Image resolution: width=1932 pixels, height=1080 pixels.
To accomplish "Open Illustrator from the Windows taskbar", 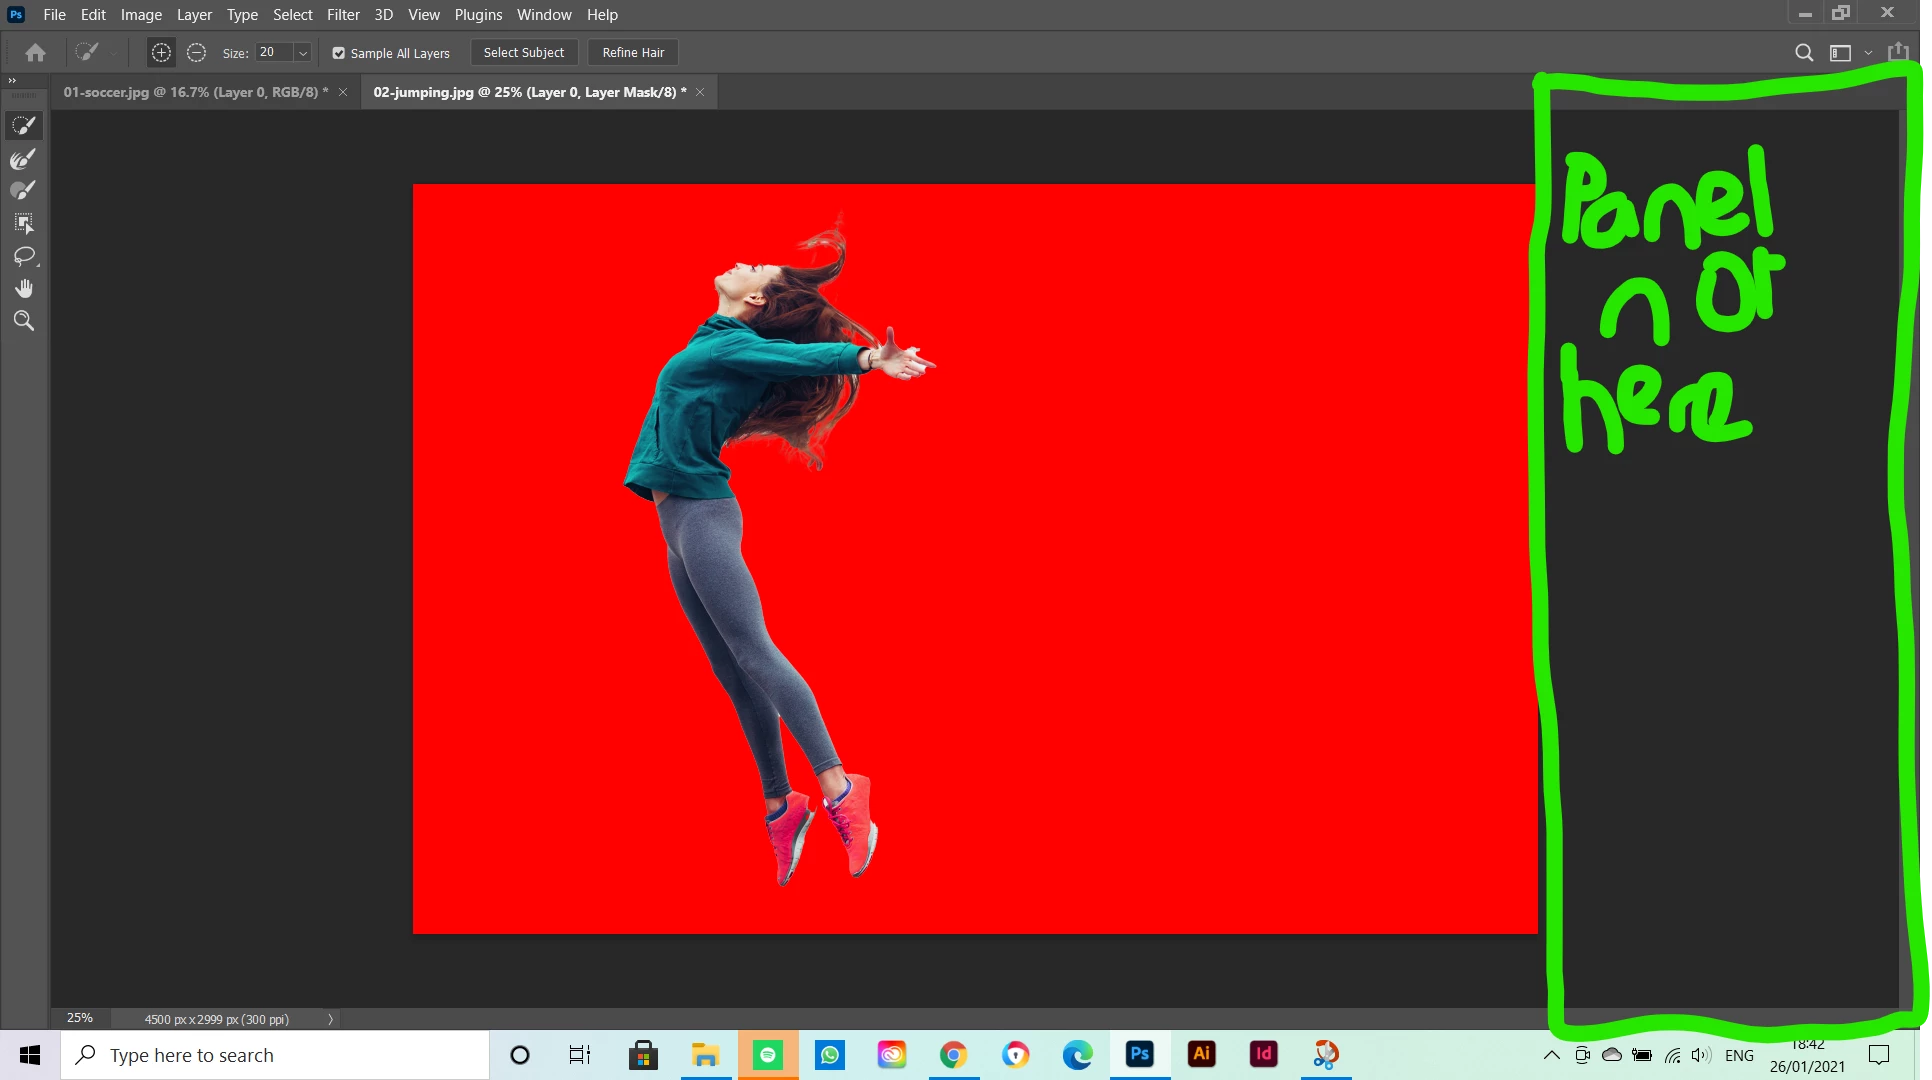I will click(1201, 1054).
